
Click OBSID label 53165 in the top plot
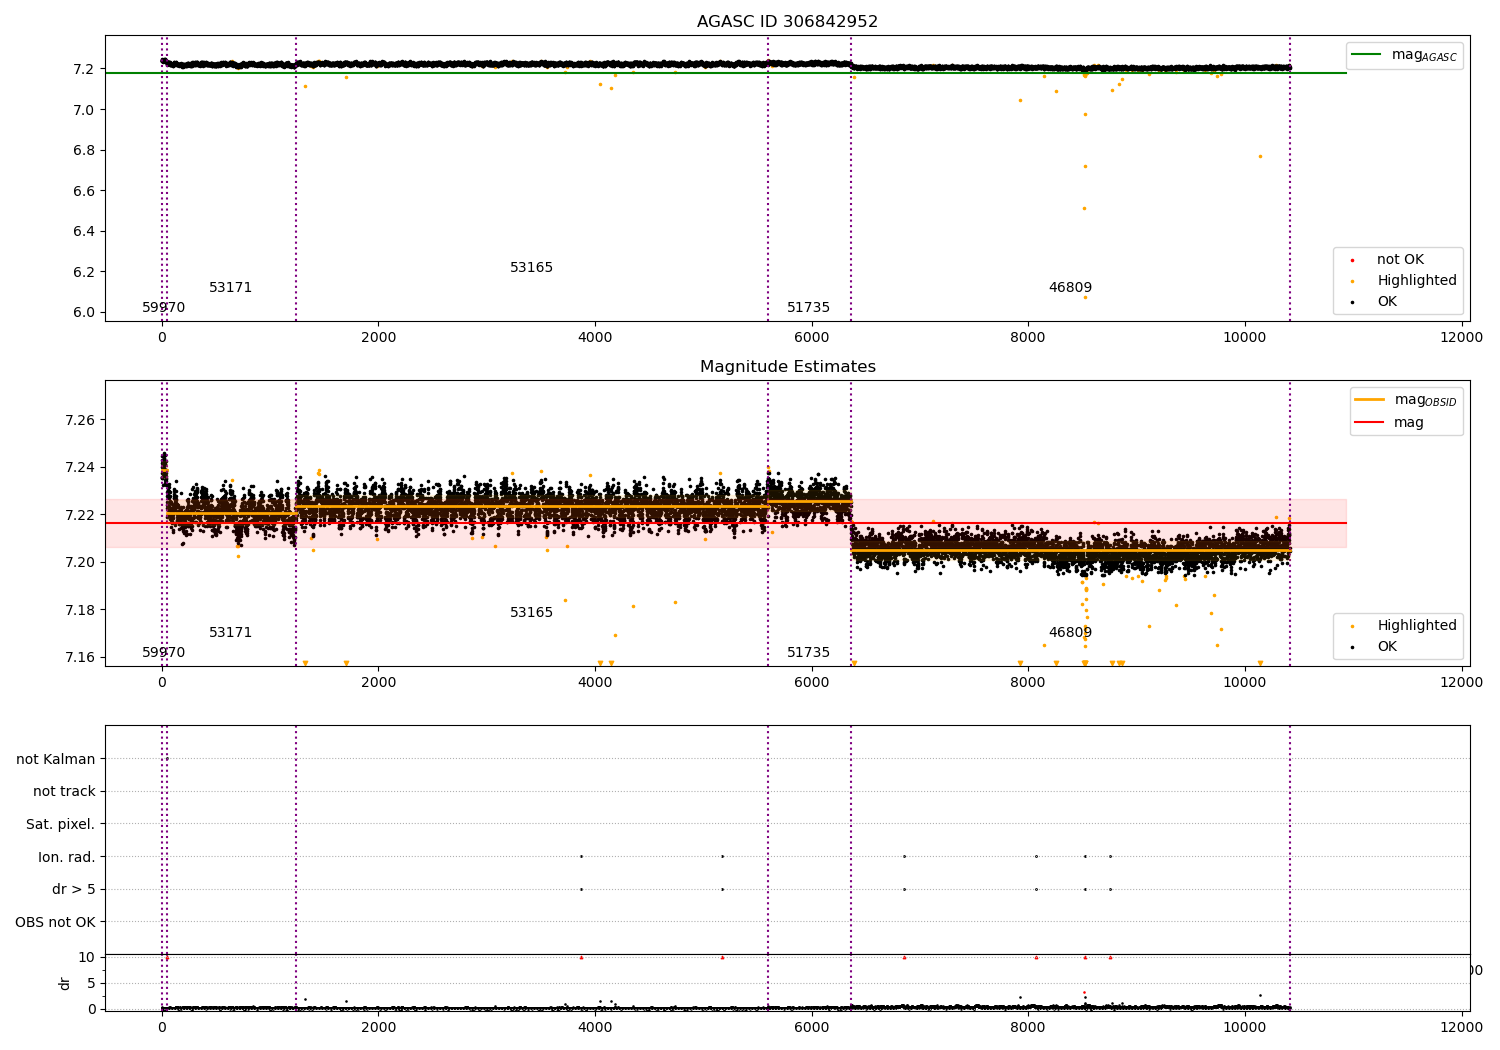(x=531, y=268)
